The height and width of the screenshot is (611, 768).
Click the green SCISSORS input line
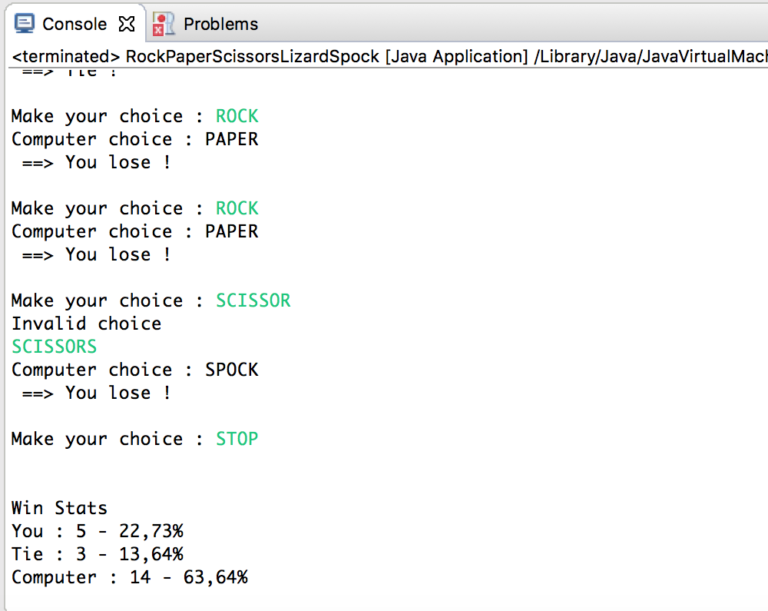(x=54, y=346)
